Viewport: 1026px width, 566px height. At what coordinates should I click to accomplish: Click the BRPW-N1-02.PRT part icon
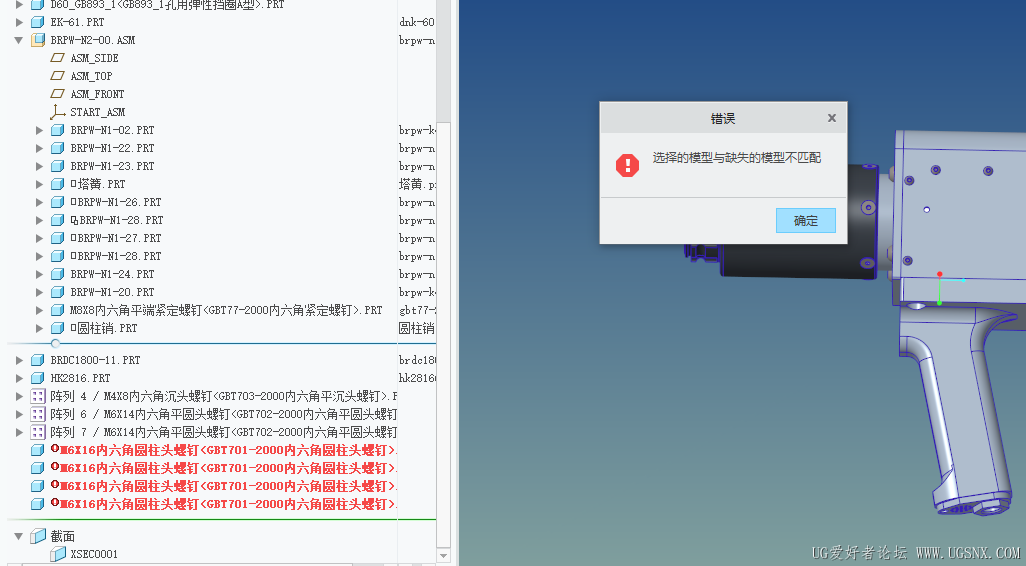(58, 130)
